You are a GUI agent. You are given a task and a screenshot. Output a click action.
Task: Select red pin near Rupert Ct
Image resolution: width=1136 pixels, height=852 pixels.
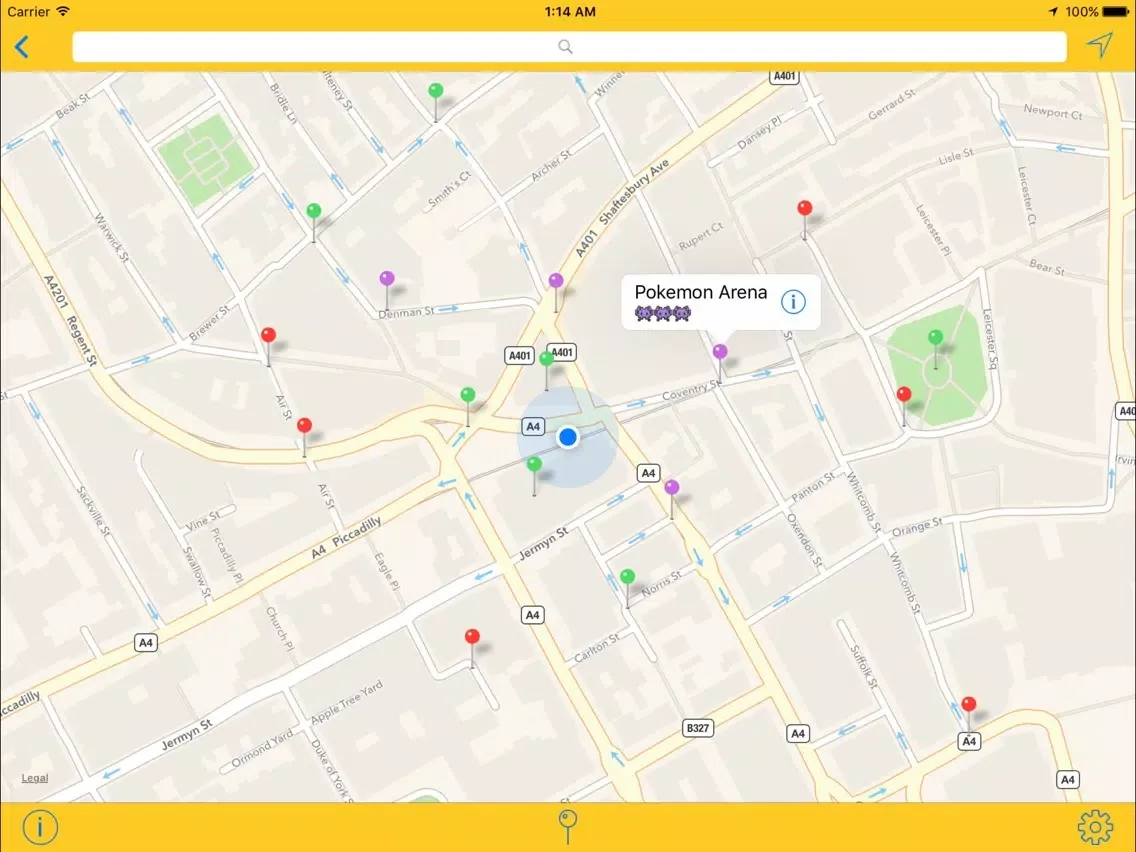click(x=805, y=210)
